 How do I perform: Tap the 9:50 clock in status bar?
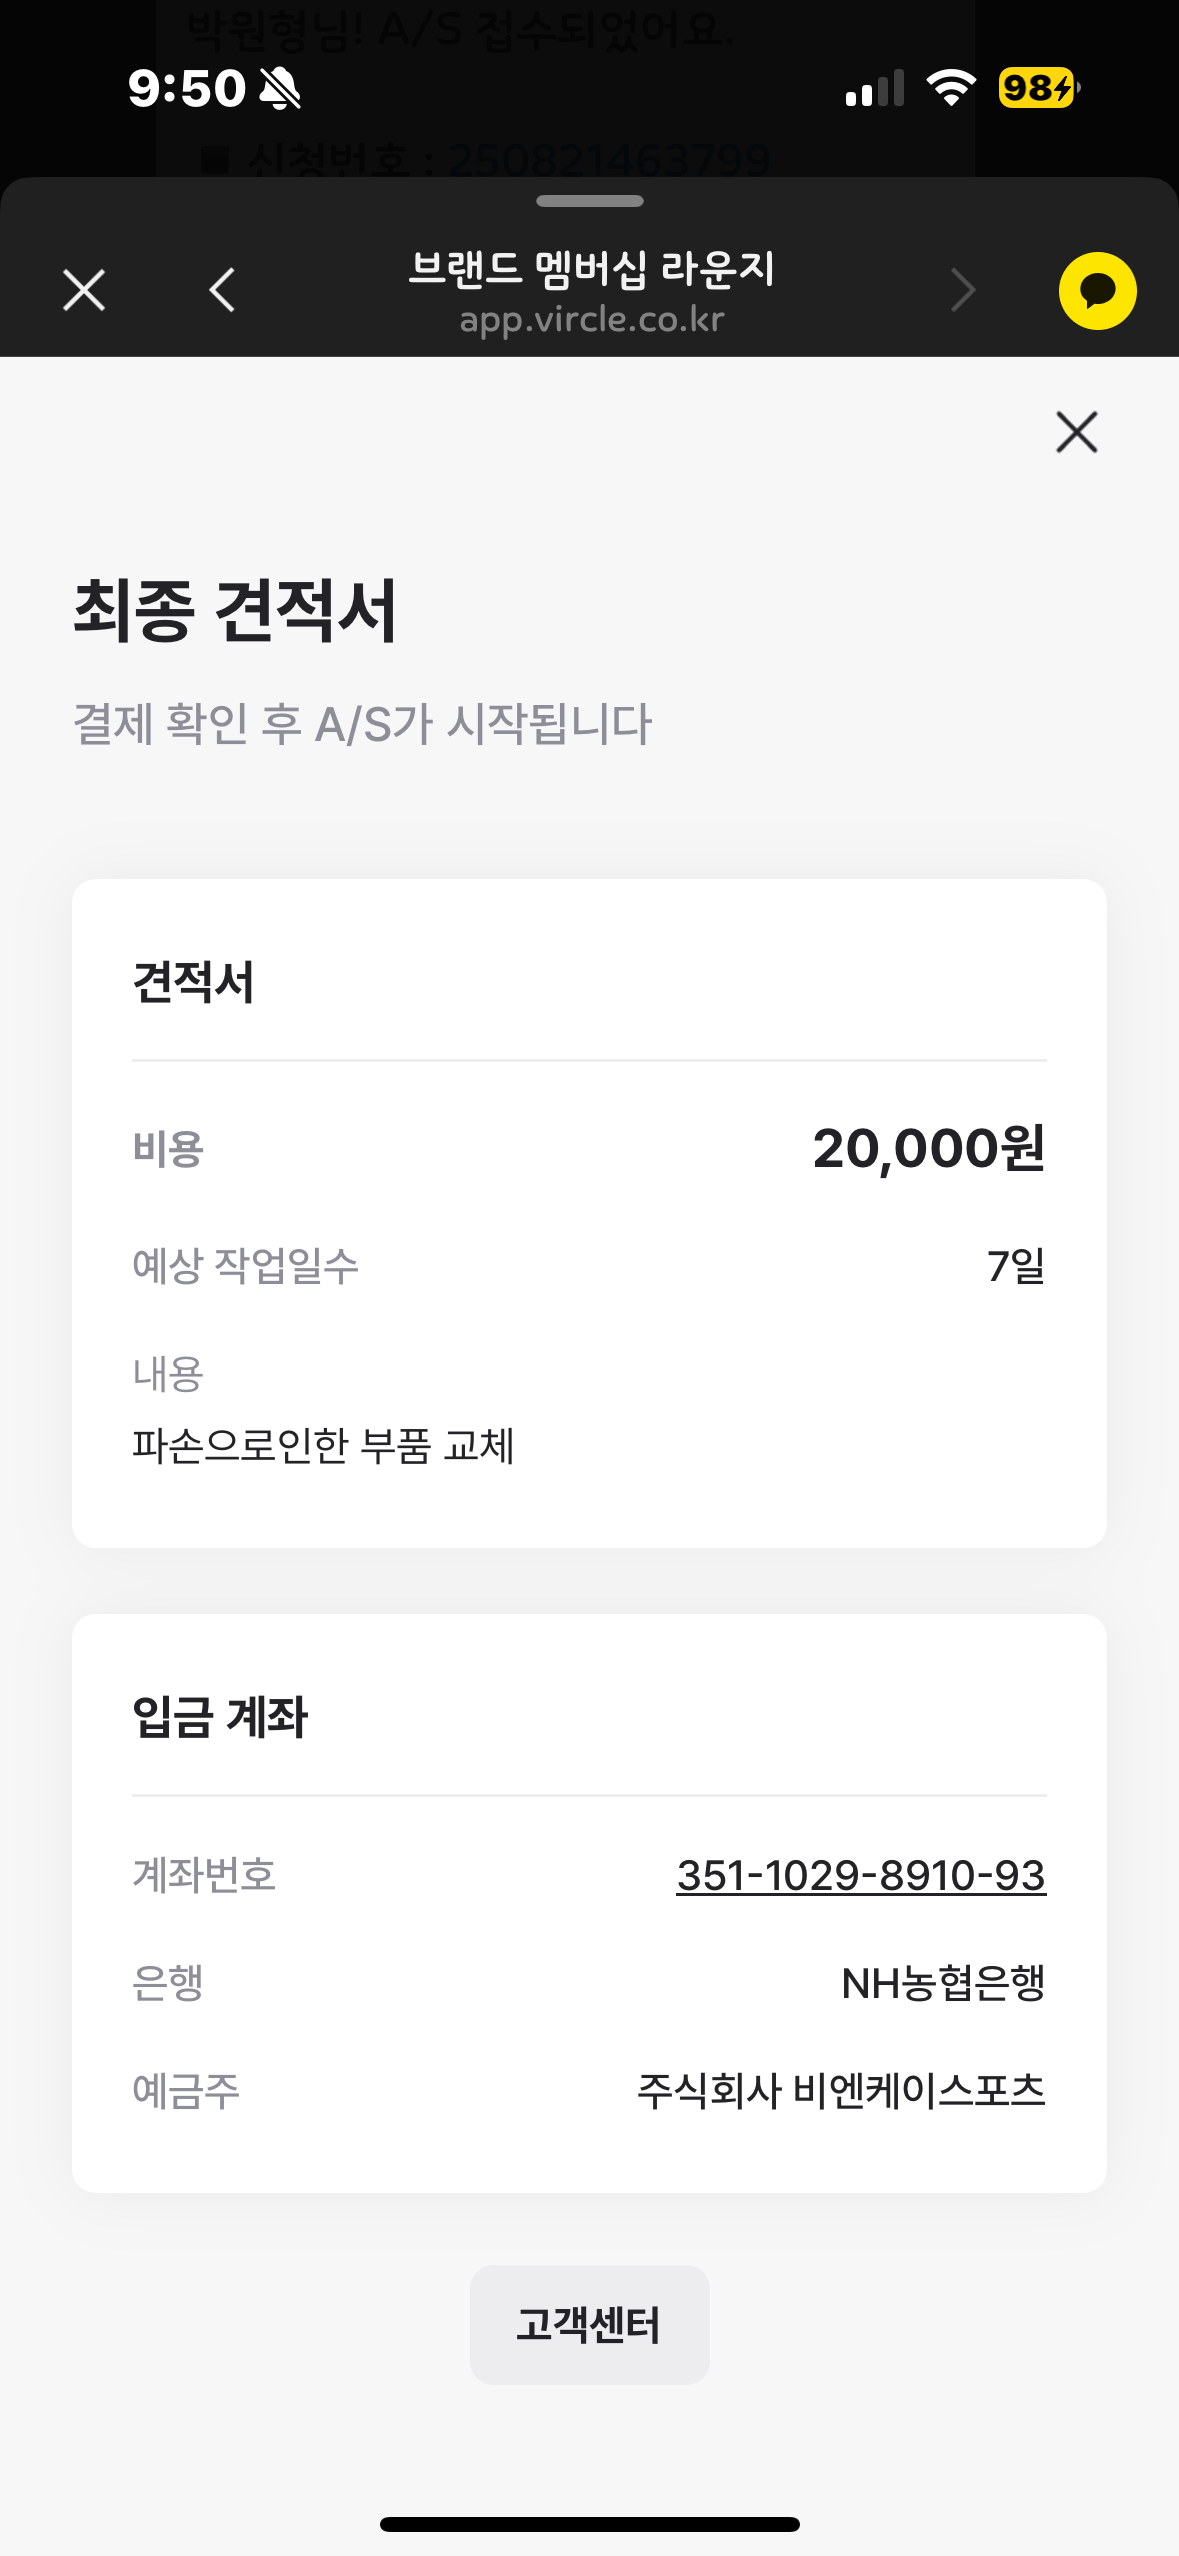coord(186,88)
